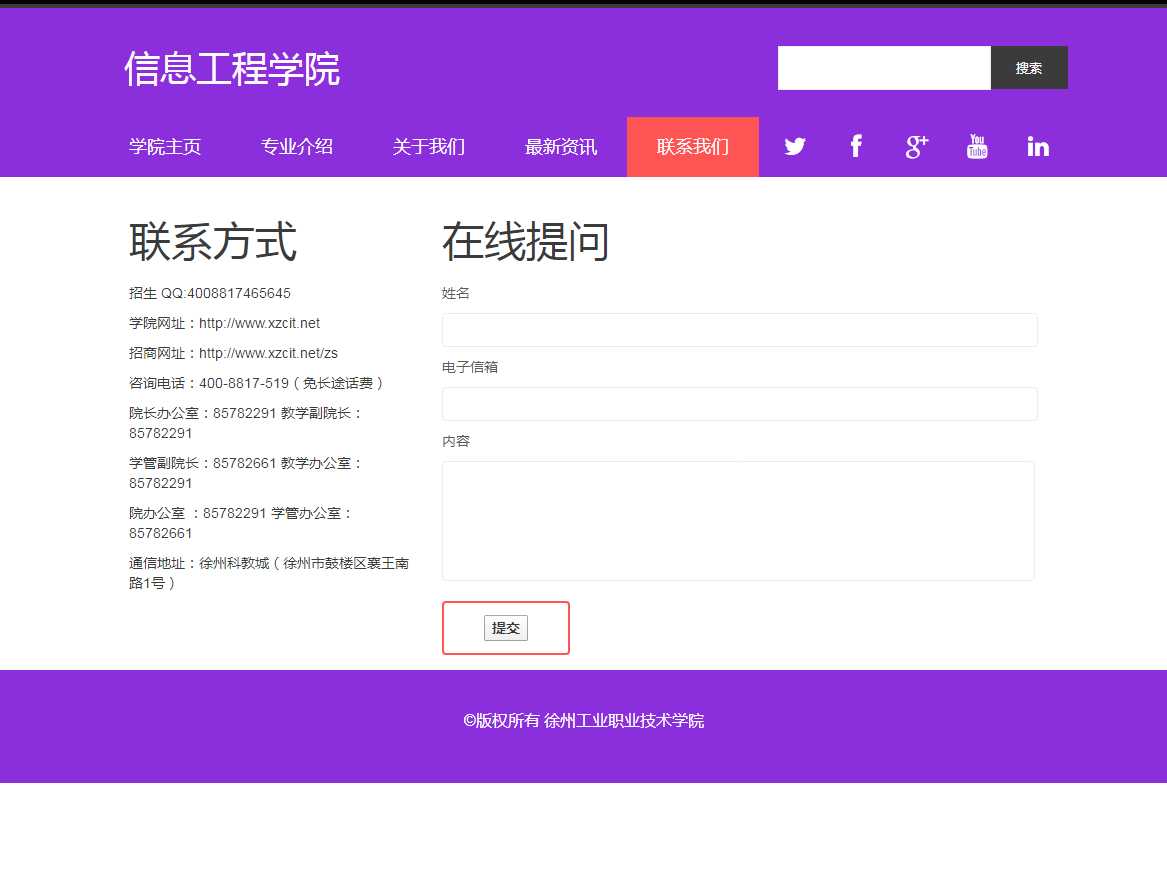
Task: Select 关于我们 from the navigation bar
Action: (429, 147)
